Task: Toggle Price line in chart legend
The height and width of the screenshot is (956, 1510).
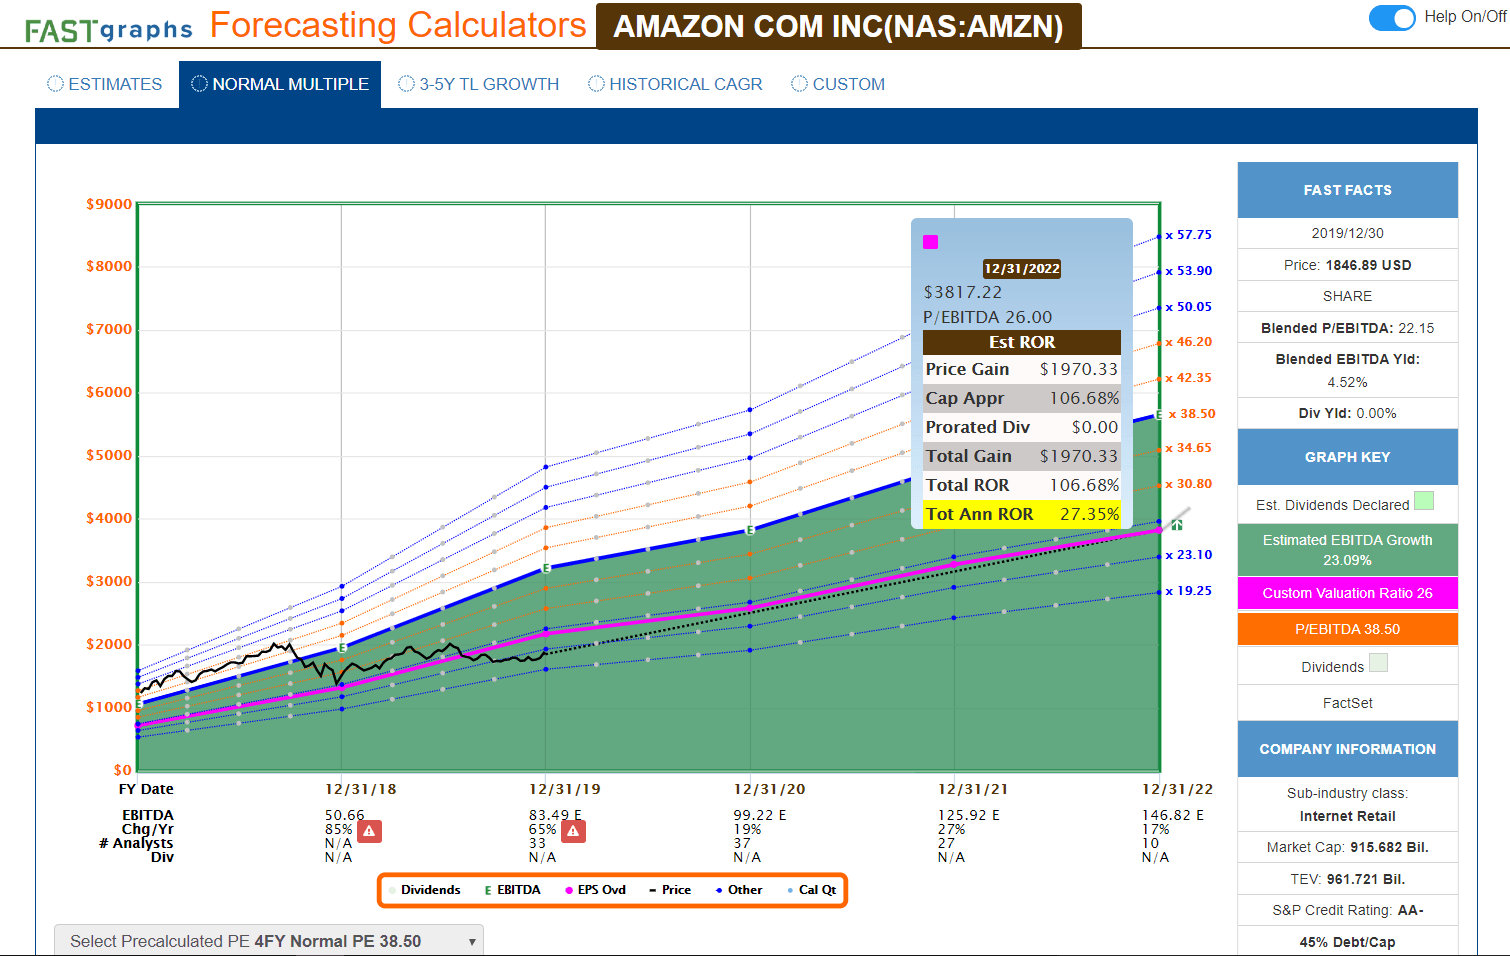Action: click(x=670, y=890)
